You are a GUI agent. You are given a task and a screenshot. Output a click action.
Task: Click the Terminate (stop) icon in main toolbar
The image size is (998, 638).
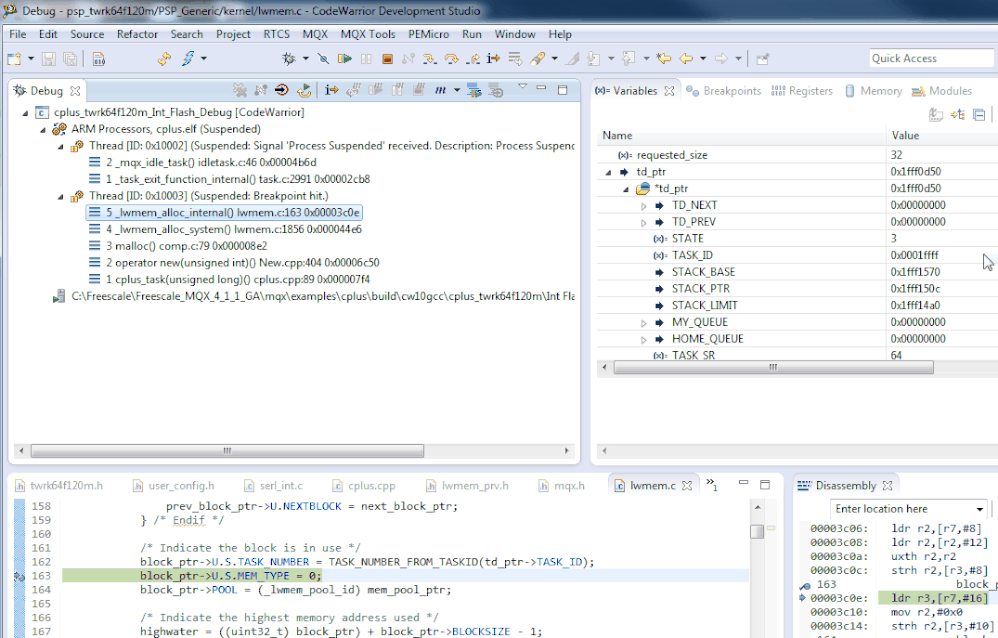[x=387, y=59]
